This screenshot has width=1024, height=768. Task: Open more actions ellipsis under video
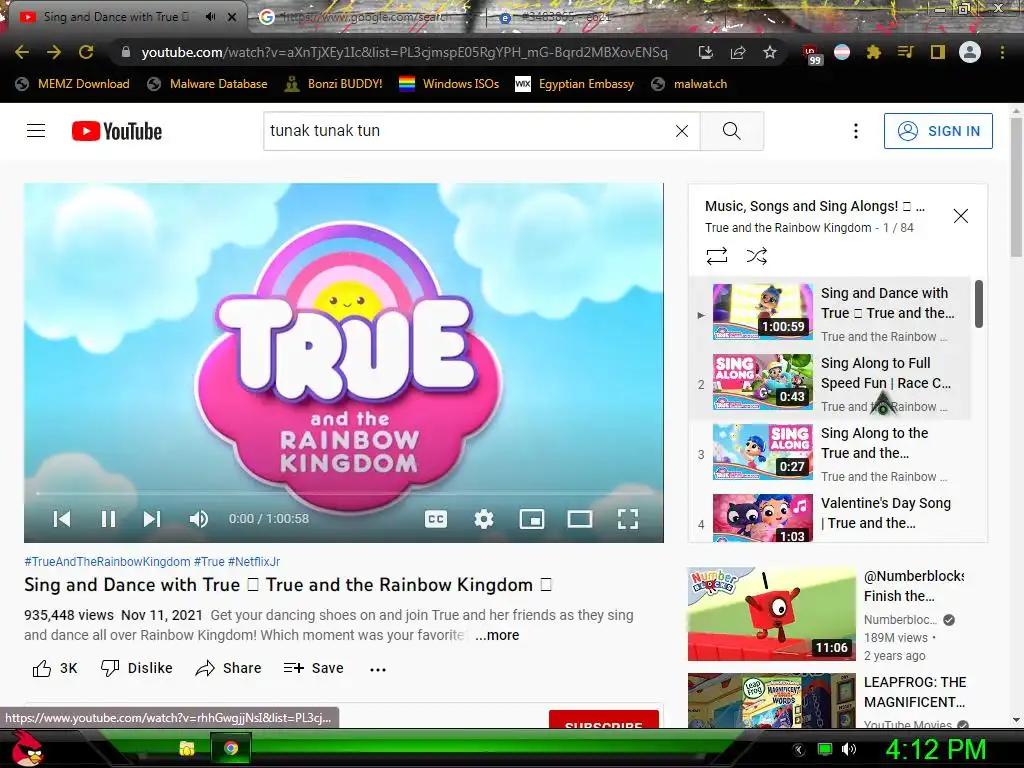(378, 669)
